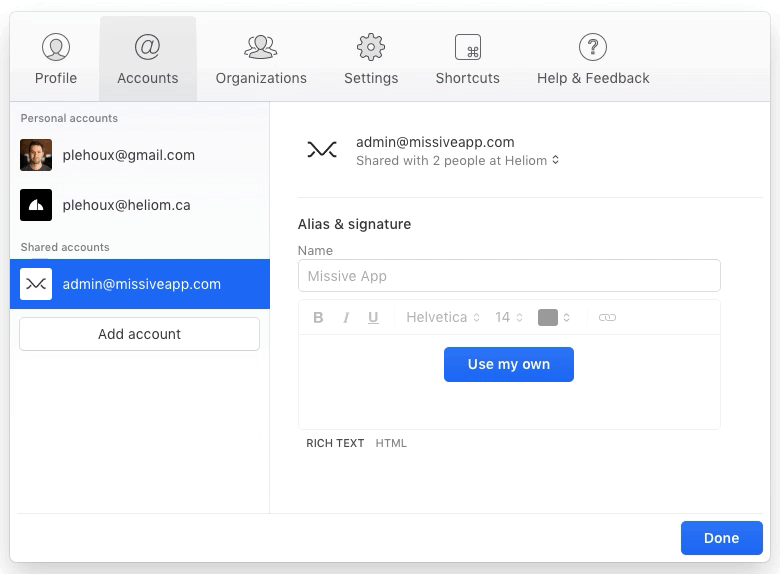Click the Name field showing Missive App
The image size is (780, 574).
click(x=509, y=276)
